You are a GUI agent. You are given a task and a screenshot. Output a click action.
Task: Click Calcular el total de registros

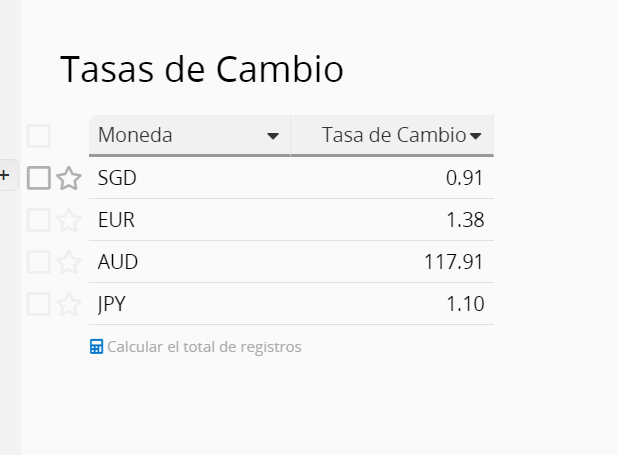pos(204,347)
